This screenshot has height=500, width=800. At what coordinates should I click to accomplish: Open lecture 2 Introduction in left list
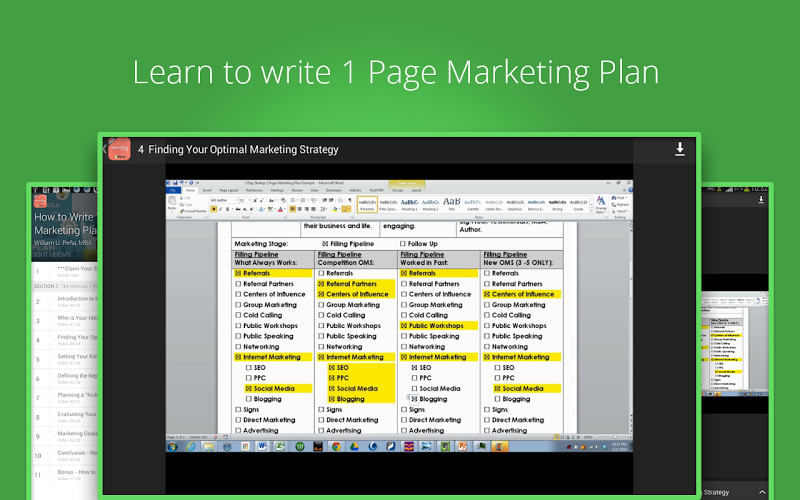[x=64, y=302]
